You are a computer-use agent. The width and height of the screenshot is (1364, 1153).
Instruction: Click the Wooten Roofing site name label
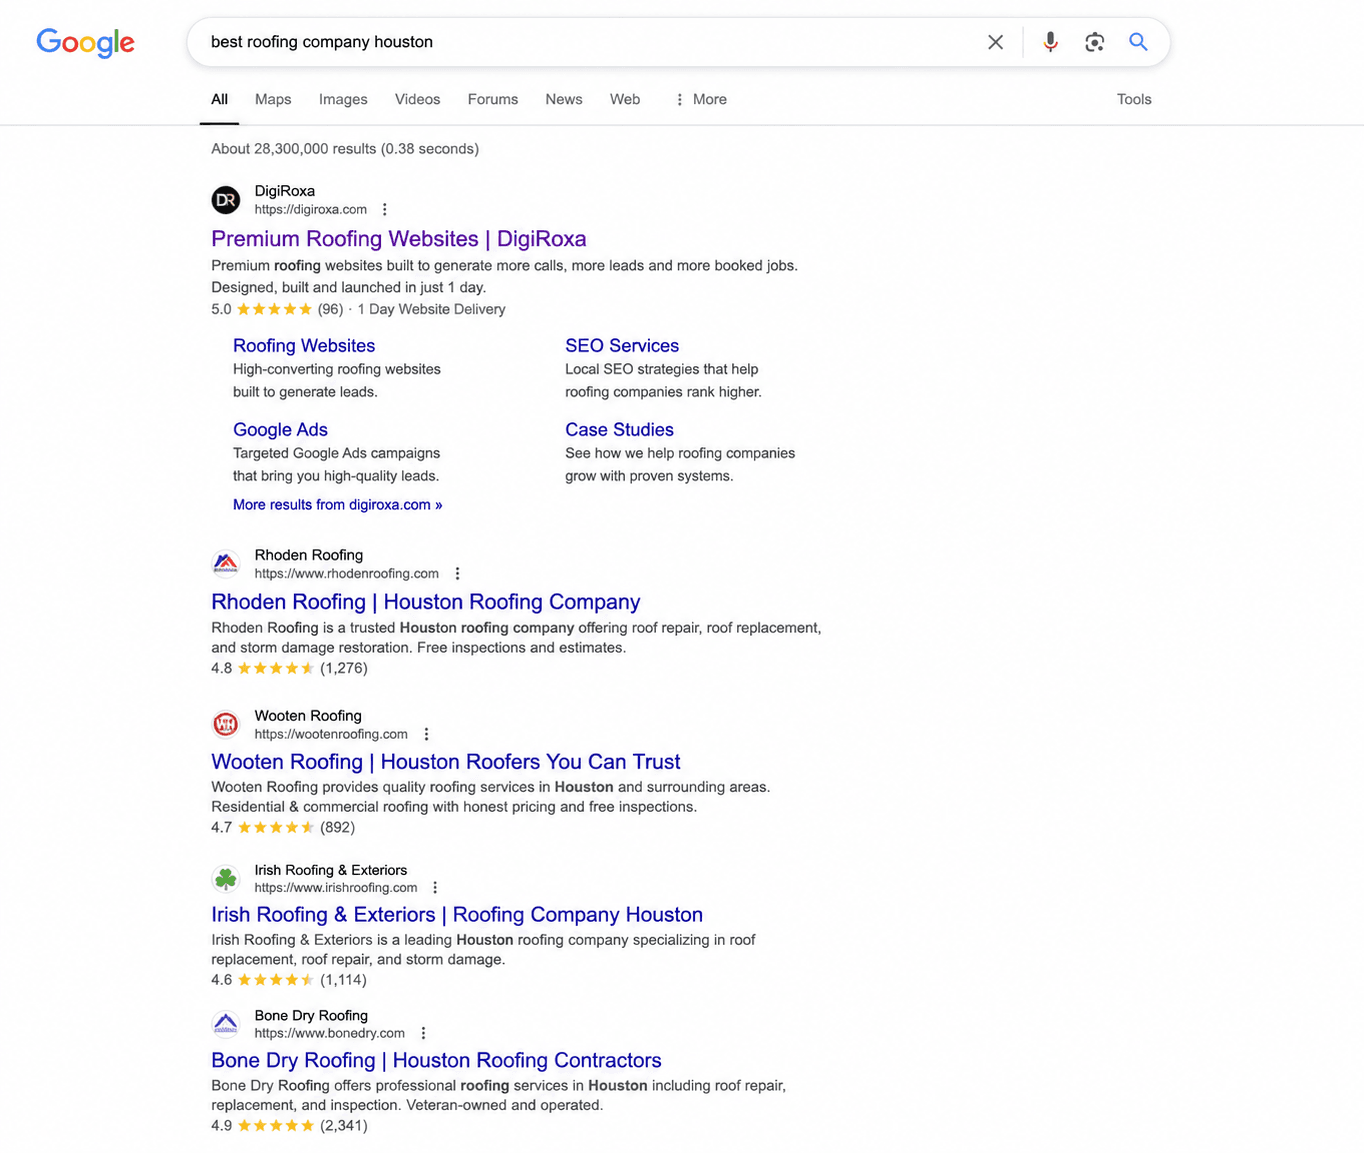[308, 716]
